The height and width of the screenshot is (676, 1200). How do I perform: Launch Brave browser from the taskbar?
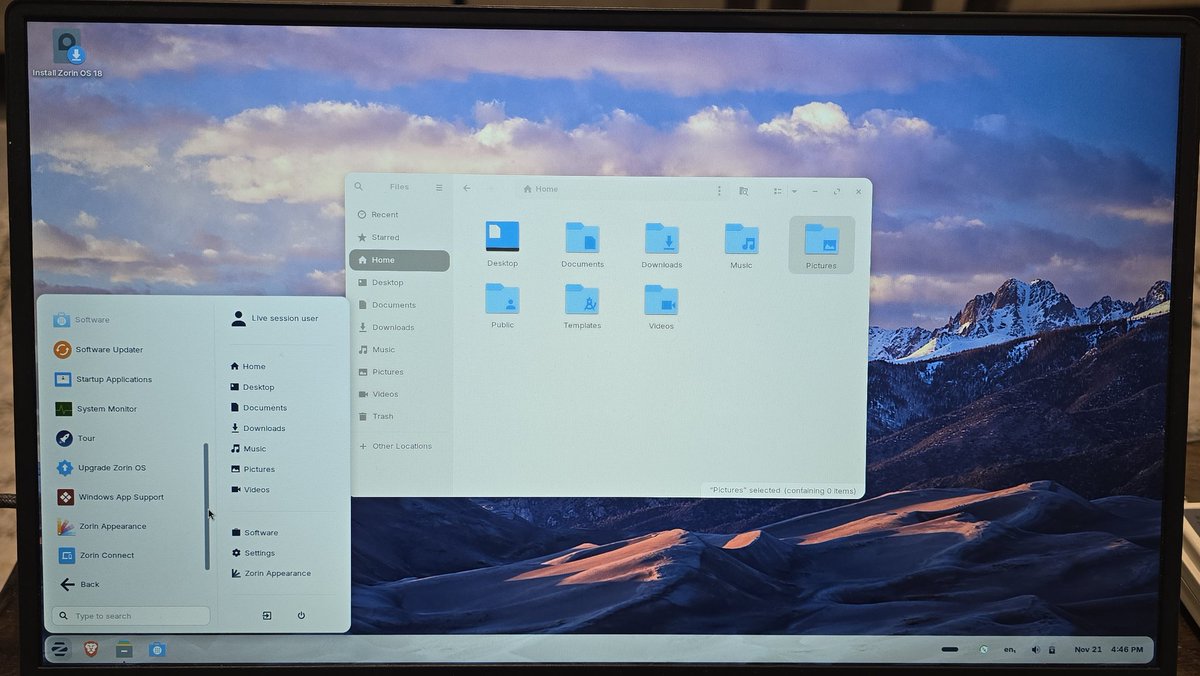tap(91, 649)
